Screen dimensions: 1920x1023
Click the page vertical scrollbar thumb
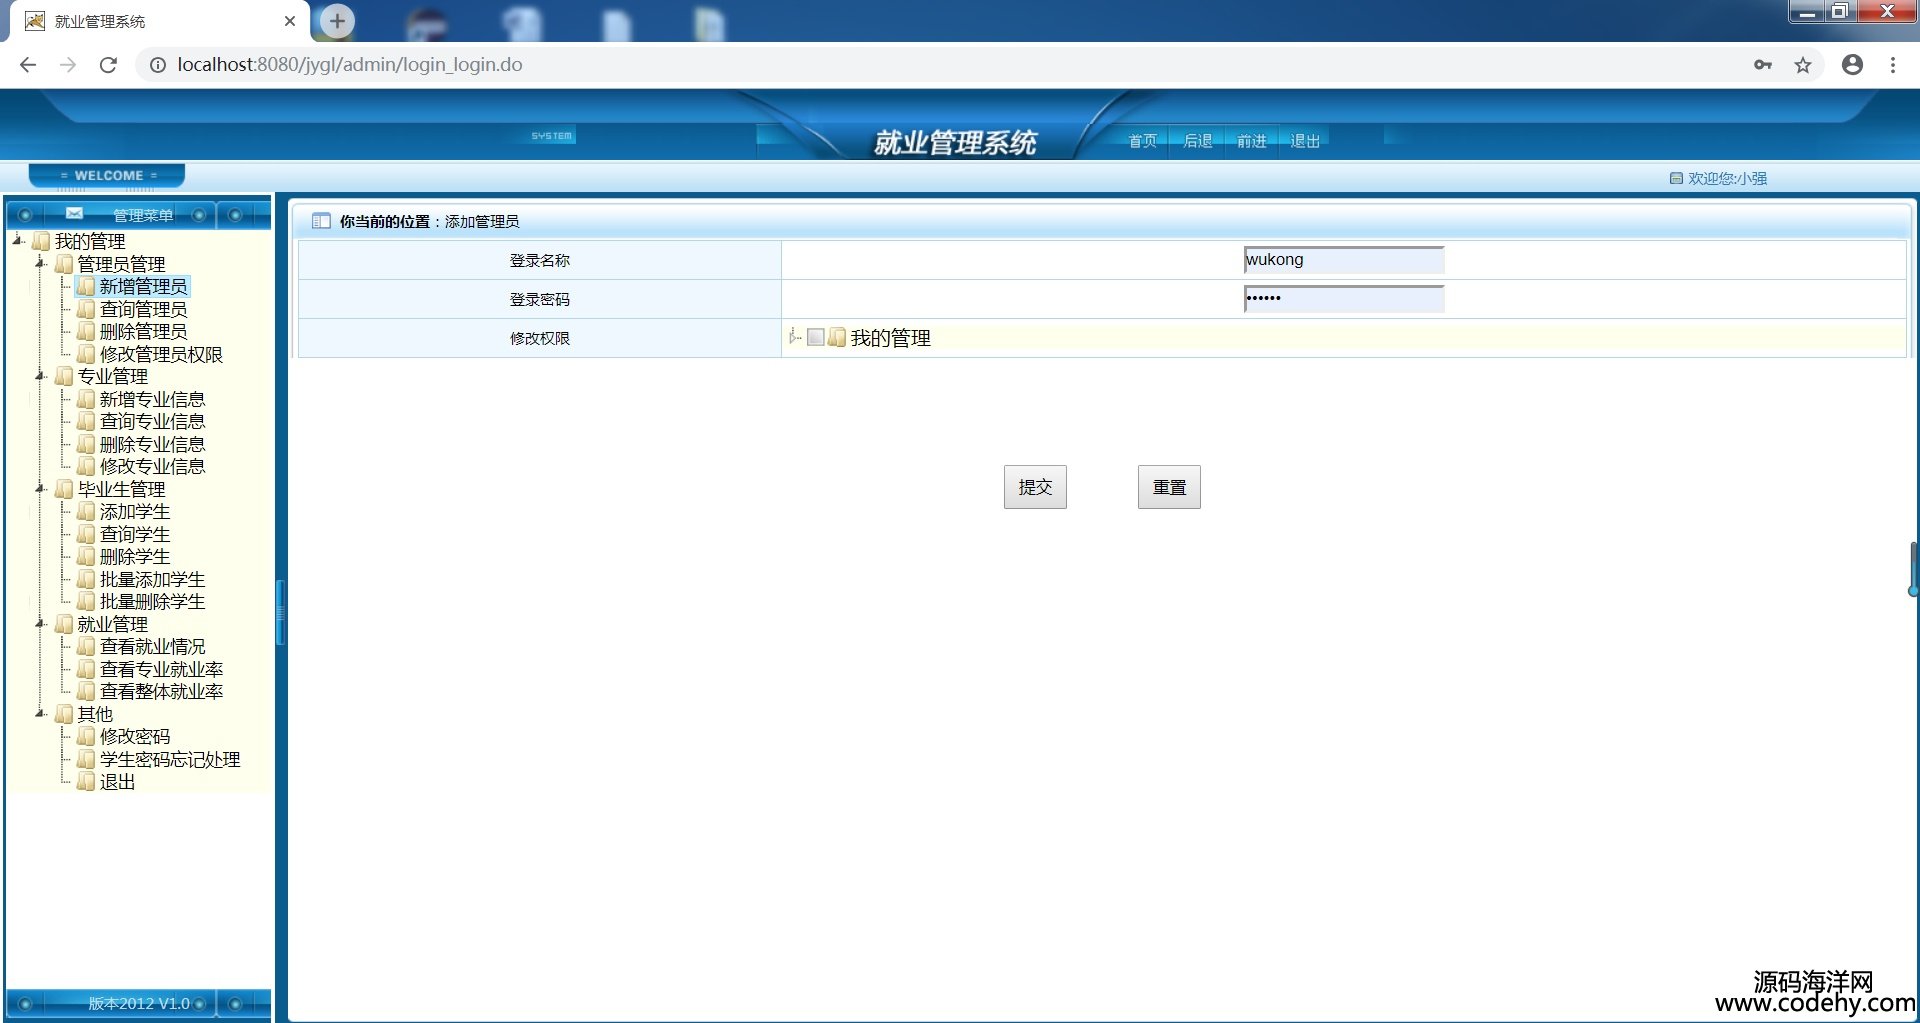[x=1914, y=569]
